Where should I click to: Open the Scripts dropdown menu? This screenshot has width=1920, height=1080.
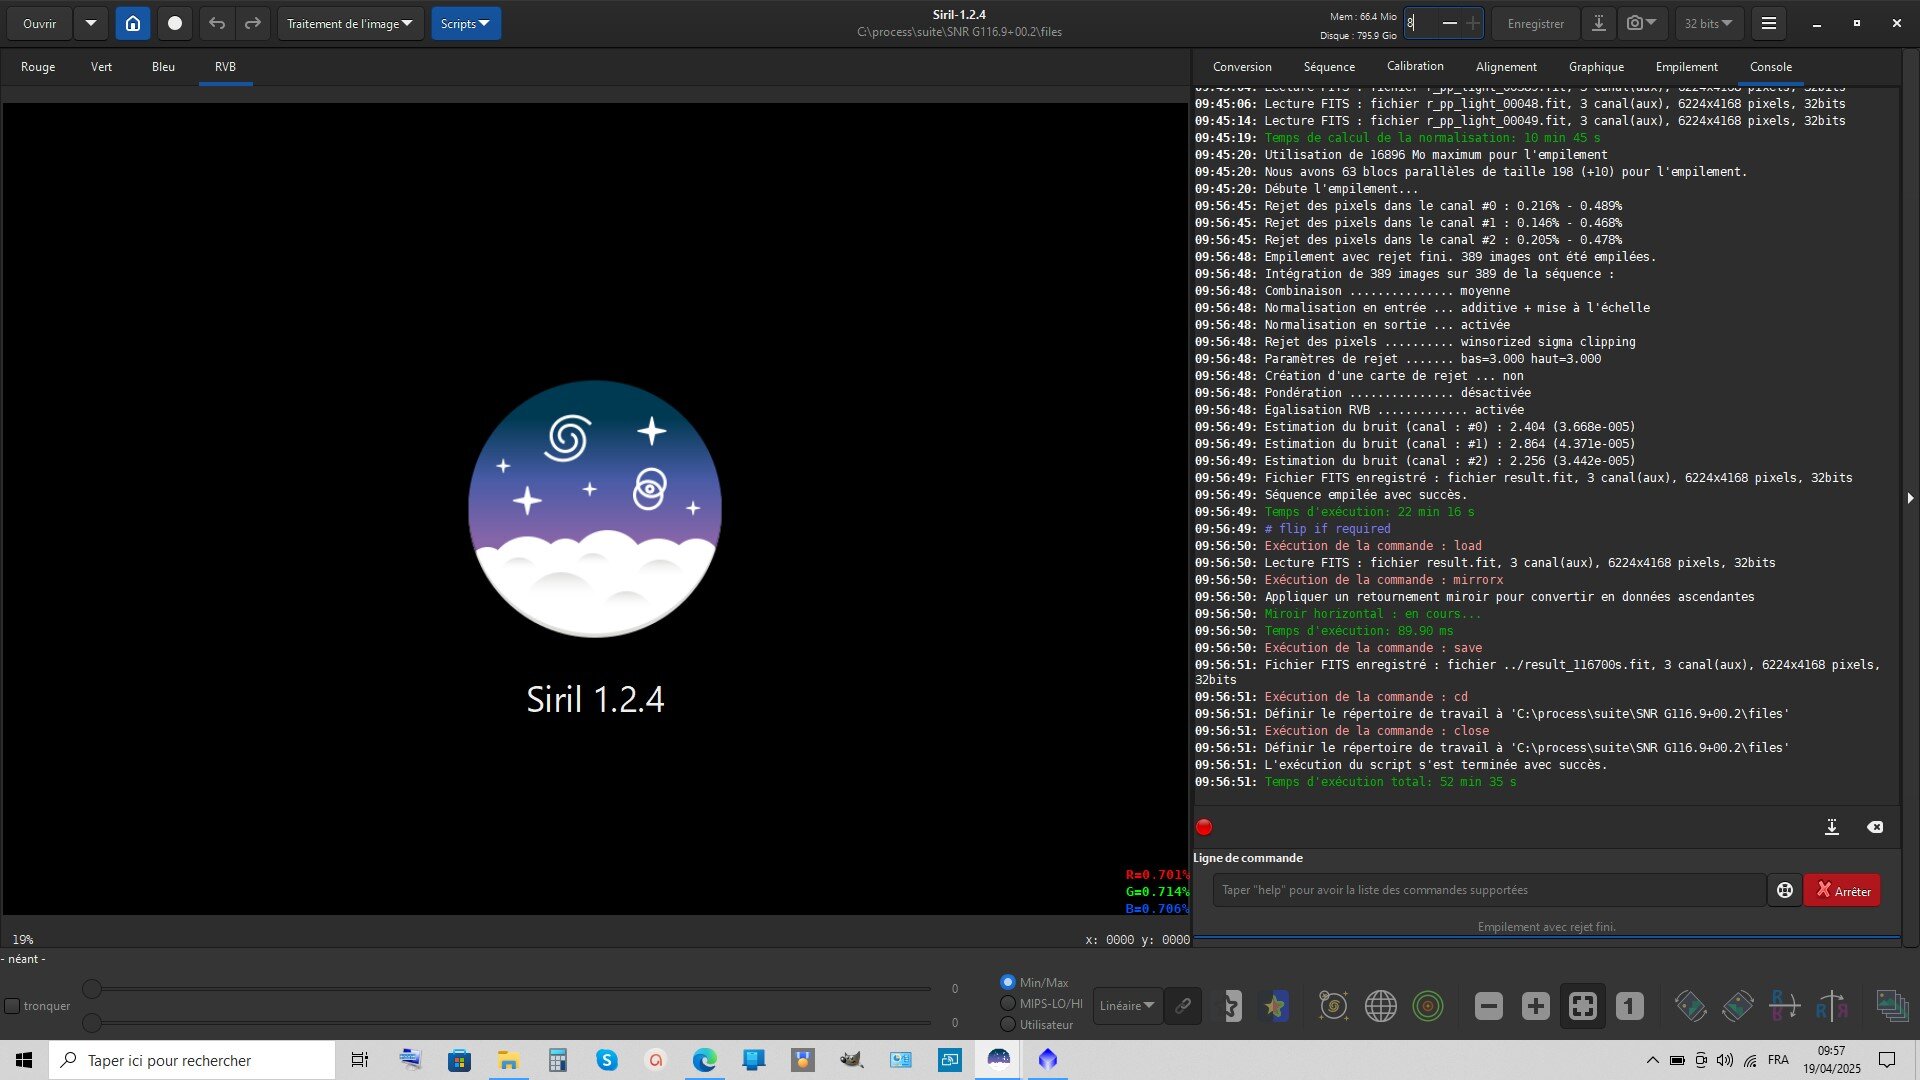click(465, 23)
